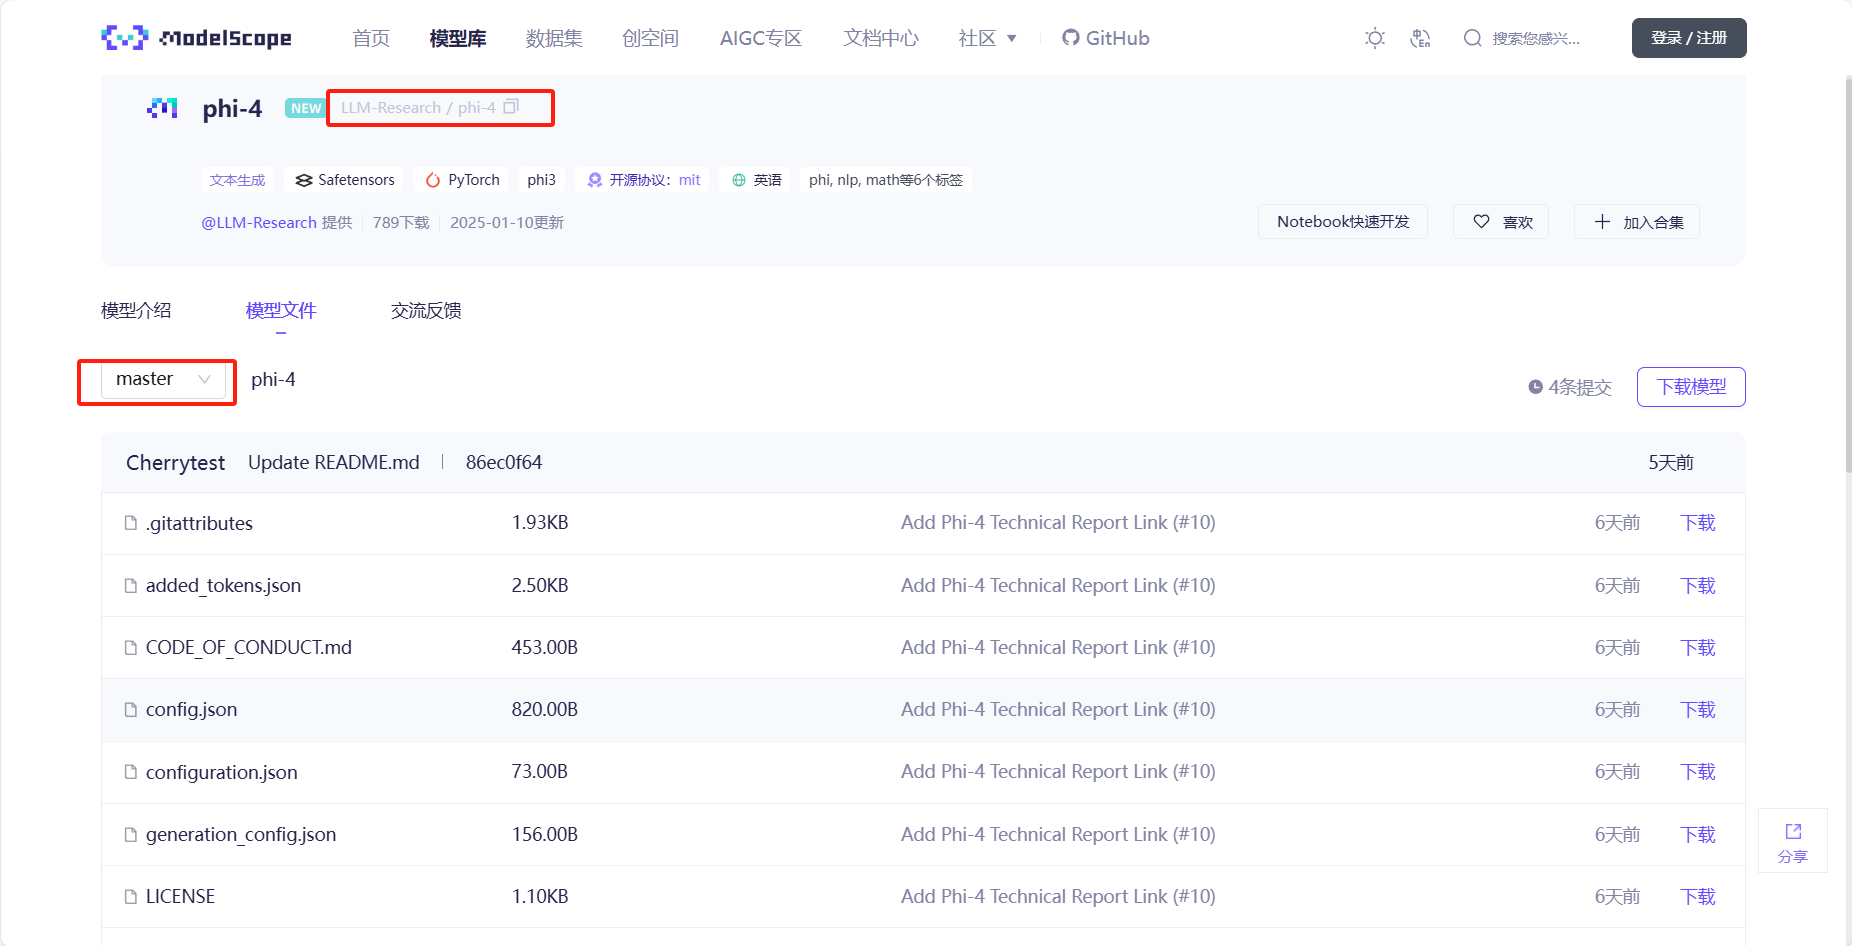Toggle the light/dark theme sun icon
The height and width of the screenshot is (946, 1852).
(1375, 38)
